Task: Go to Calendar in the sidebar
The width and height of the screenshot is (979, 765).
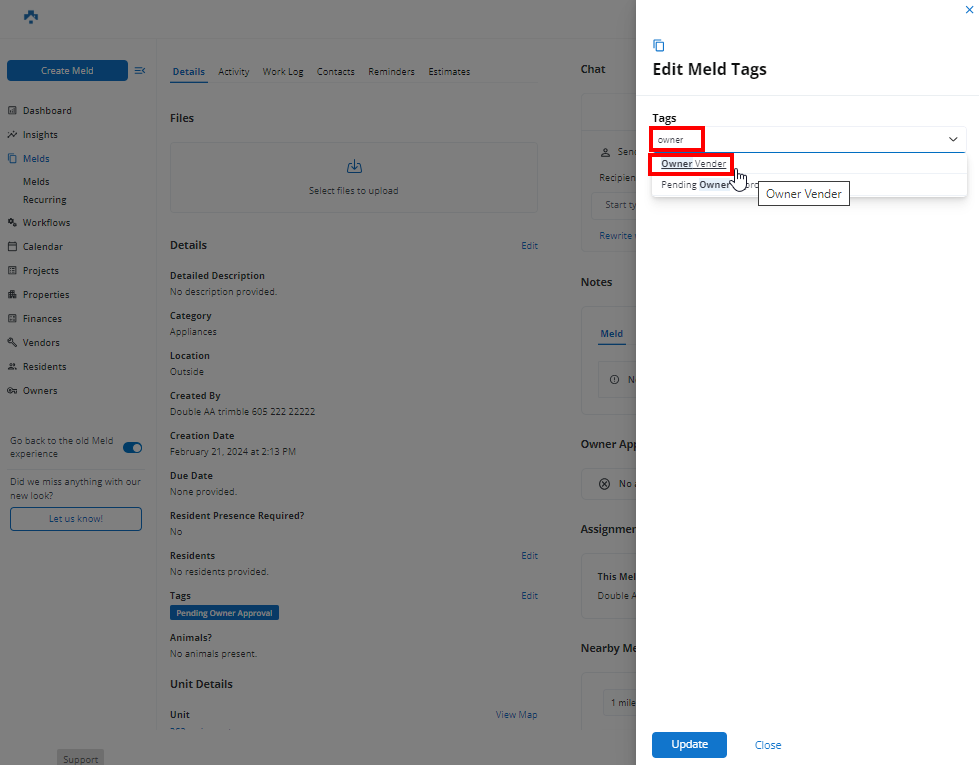Action: click(x=42, y=247)
